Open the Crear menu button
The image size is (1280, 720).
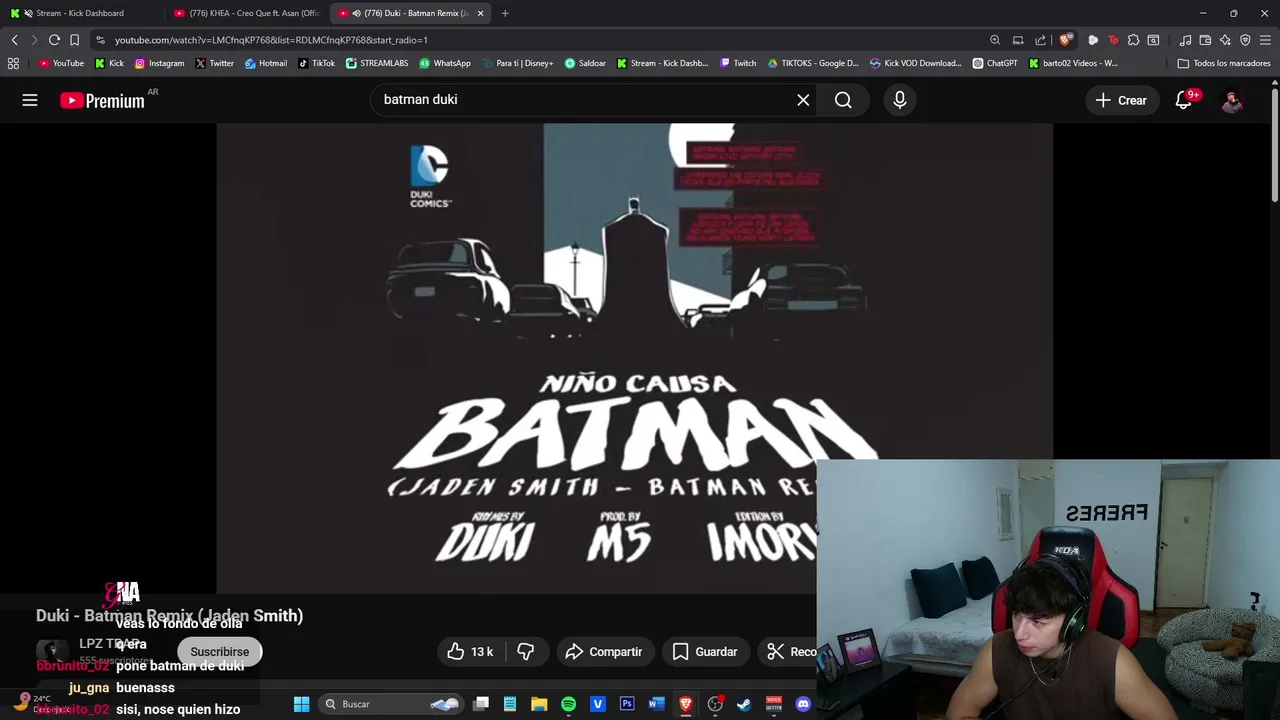pyautogui.click(x=1121, y=100)
